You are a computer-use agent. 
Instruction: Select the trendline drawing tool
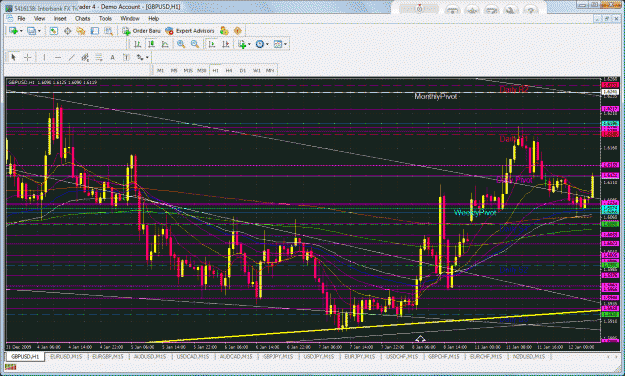tap(71, 57)
